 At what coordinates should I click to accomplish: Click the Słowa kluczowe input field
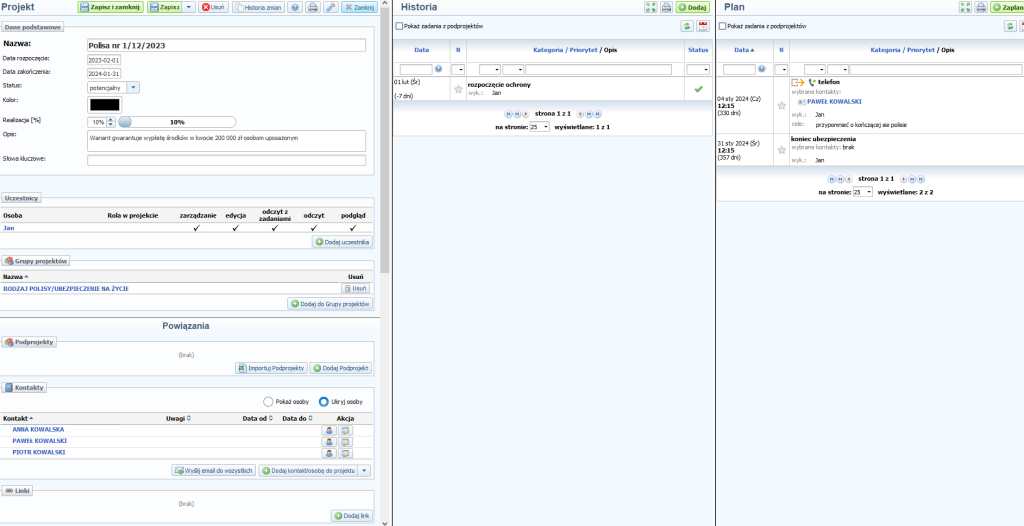click(x=226, y=160)
